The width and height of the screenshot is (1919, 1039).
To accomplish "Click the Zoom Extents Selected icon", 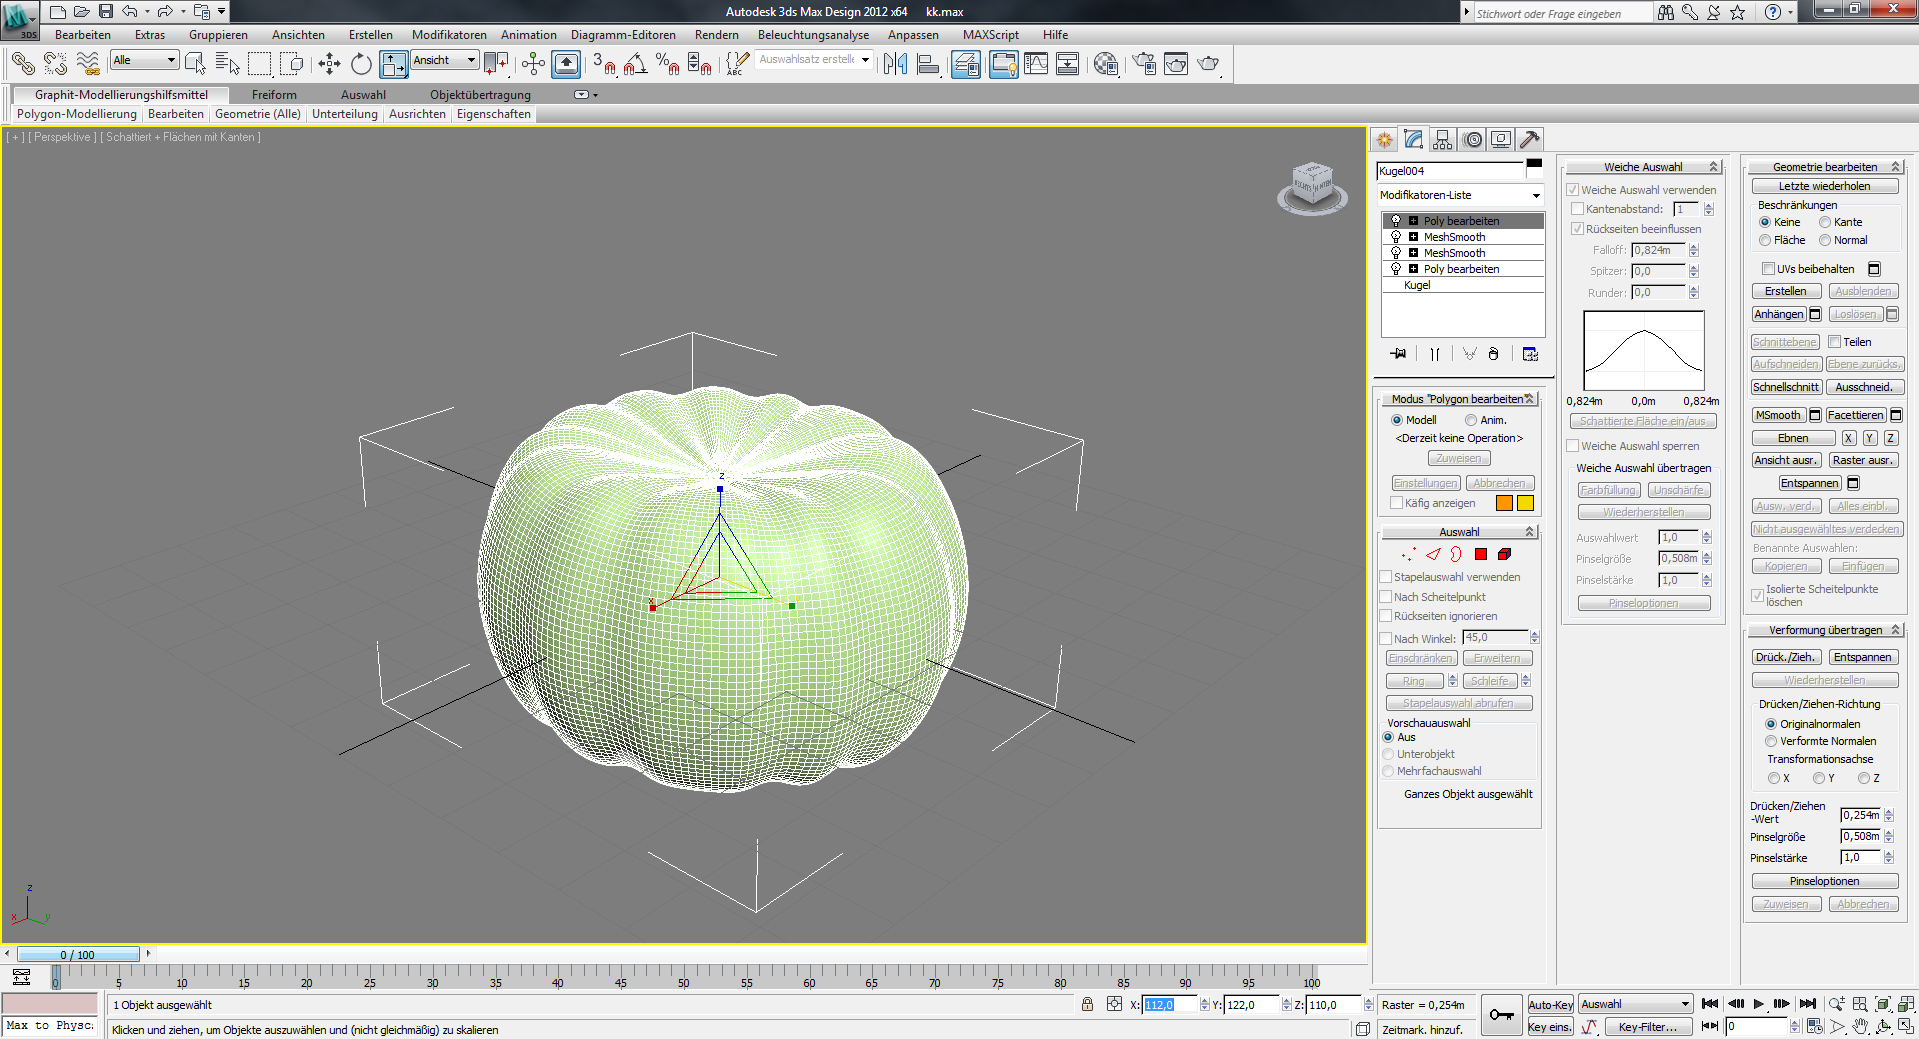I will (1883, 1004).
